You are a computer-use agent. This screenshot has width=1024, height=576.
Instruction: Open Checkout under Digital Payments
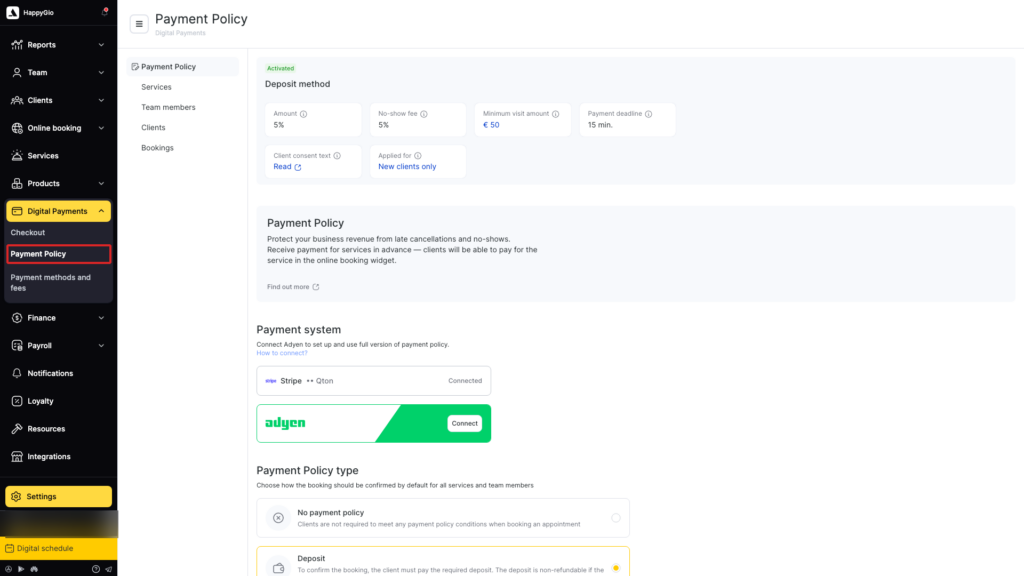tap(27, 232)
